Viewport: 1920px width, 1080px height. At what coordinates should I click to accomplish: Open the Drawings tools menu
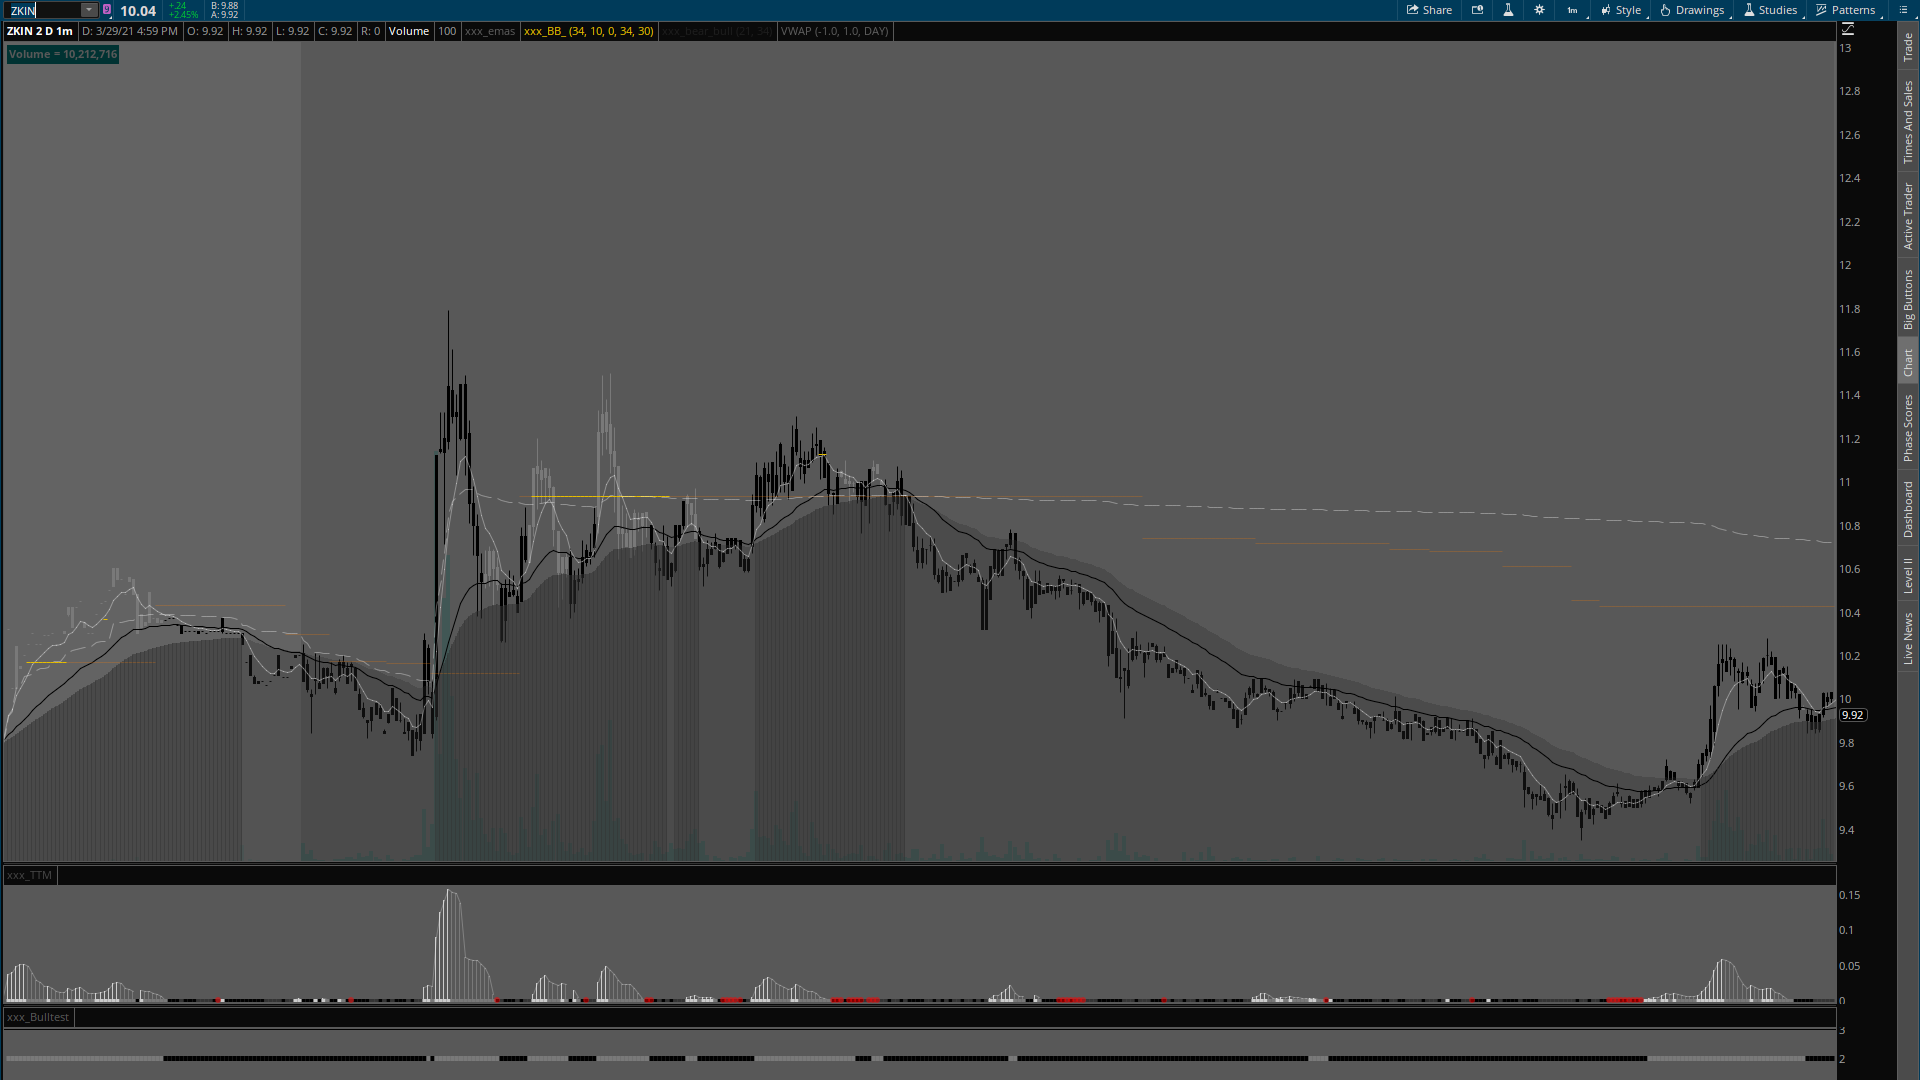click(1692, 10)
